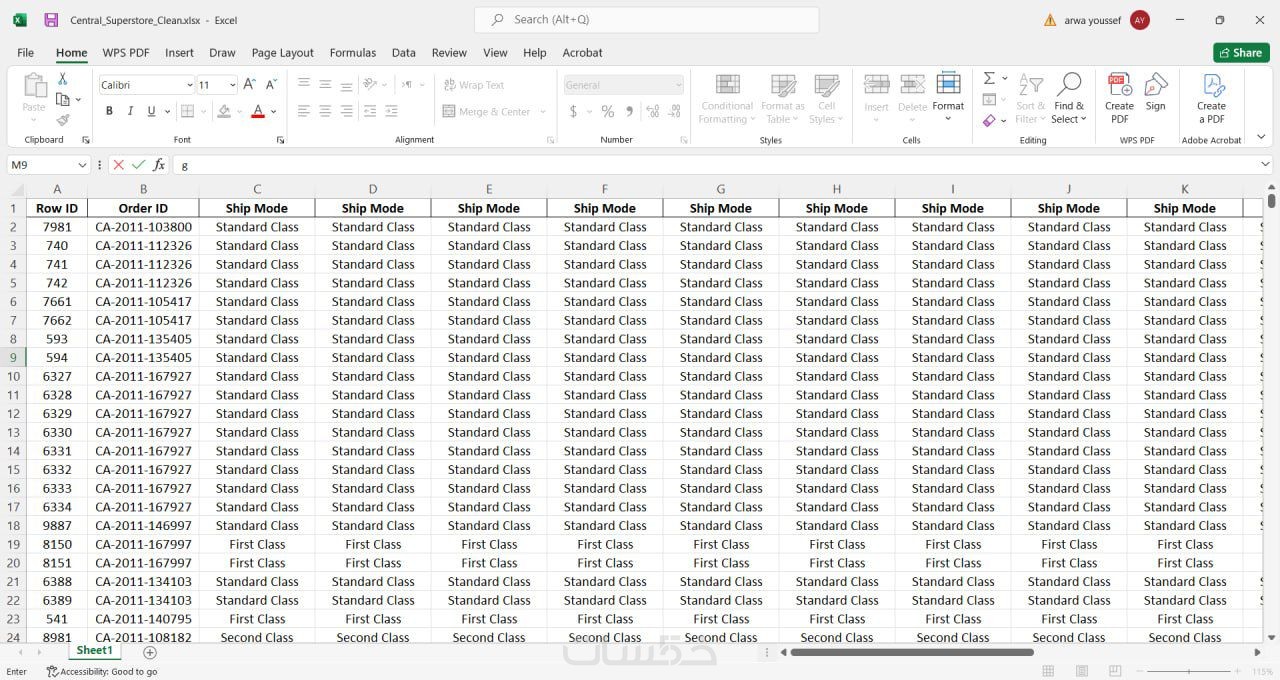Click the Borders grid icon
1280x680 pixels.
(186, 112)
